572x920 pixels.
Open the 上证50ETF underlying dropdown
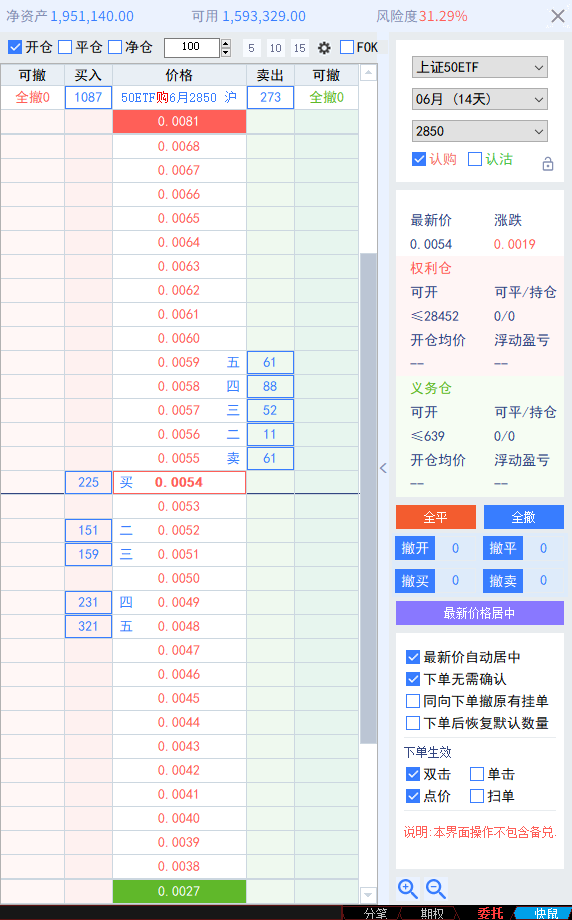[480, 67]
